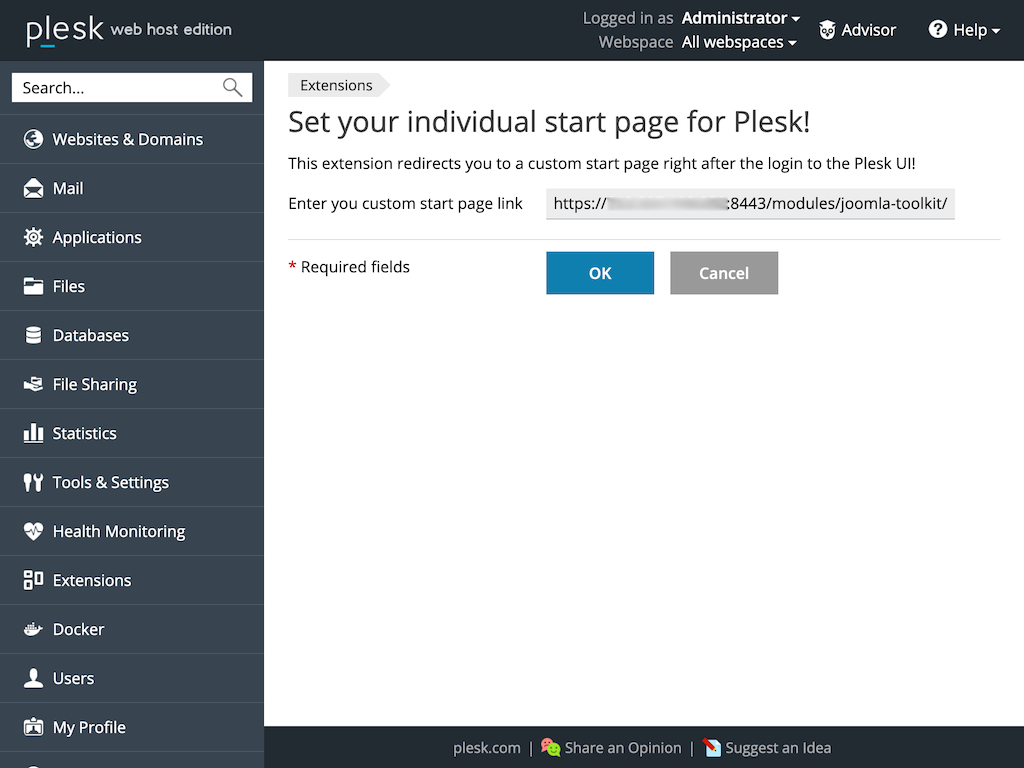The width and height of the screenshot is (1024, 768).
Task: Click Share an Opinion in the footer
Action: click(x=621, y=747)
